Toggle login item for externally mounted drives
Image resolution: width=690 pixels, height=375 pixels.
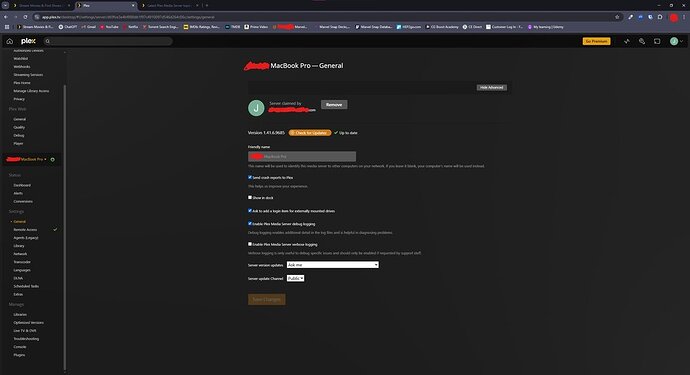[250, 210]
